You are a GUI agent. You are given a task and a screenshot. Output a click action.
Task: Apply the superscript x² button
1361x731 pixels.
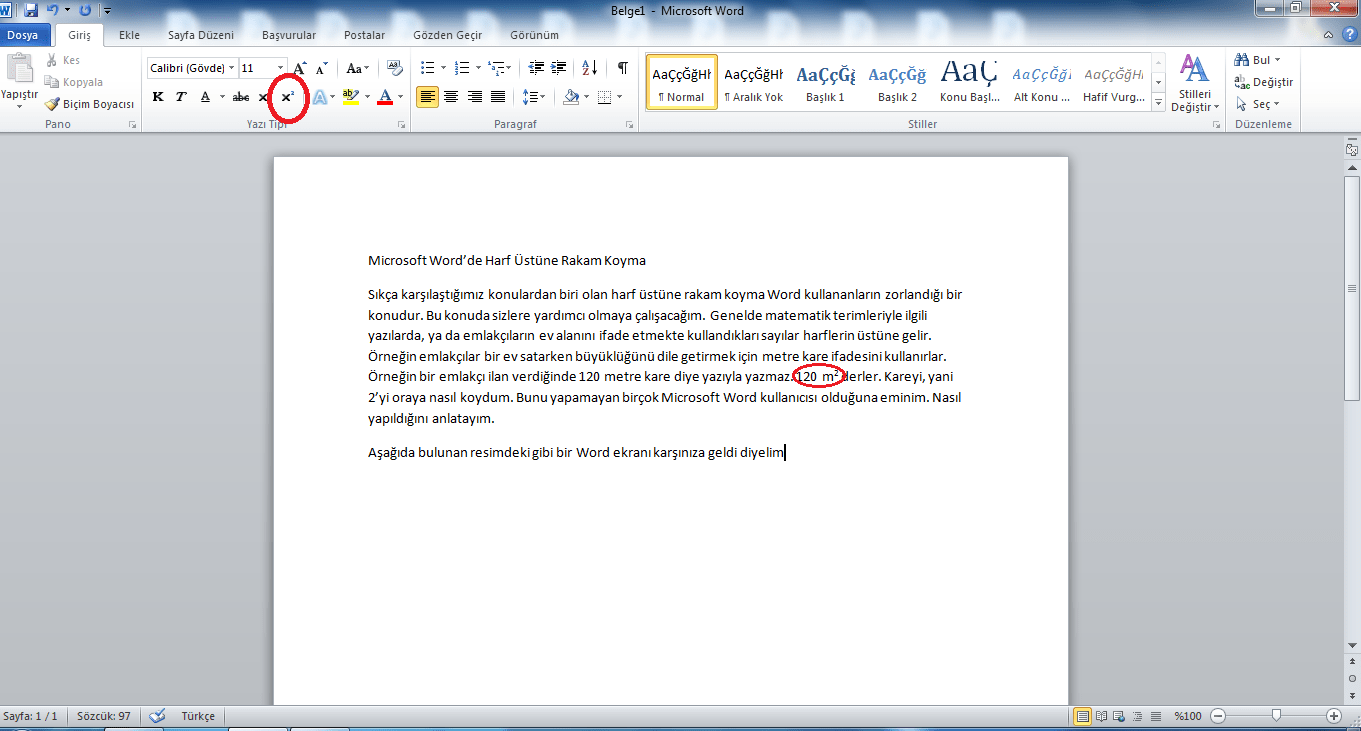pos(287,97)
